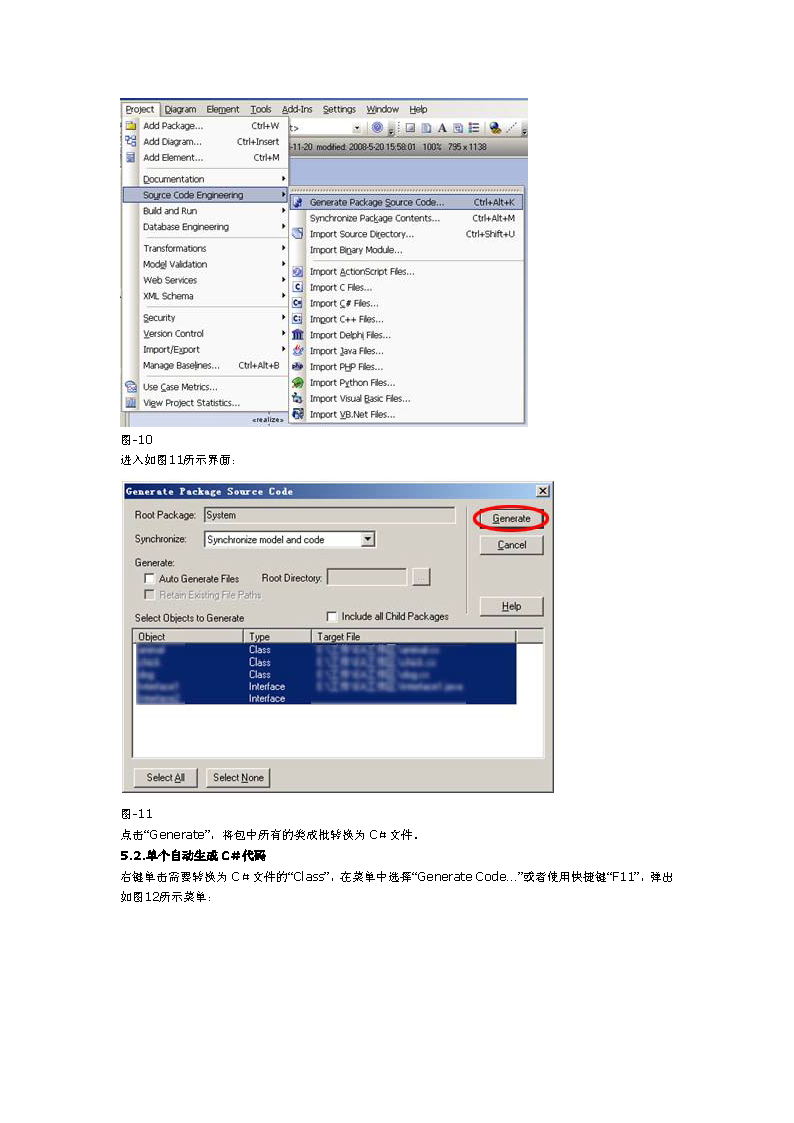
Task: Close the Generate Package Source Code dialog
Action: point(543,491)
